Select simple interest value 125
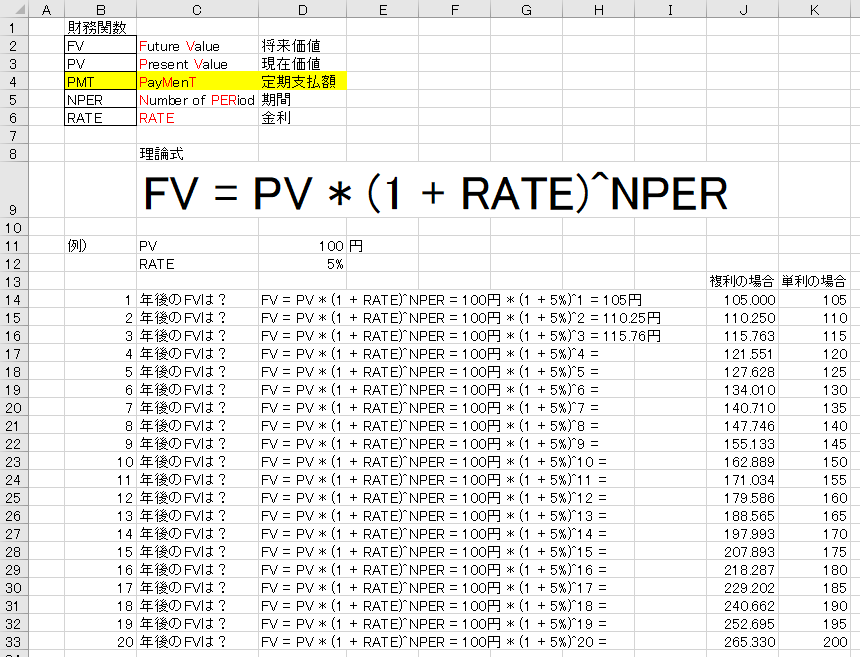Screen dimensions: 860x657 pos(814,372)
